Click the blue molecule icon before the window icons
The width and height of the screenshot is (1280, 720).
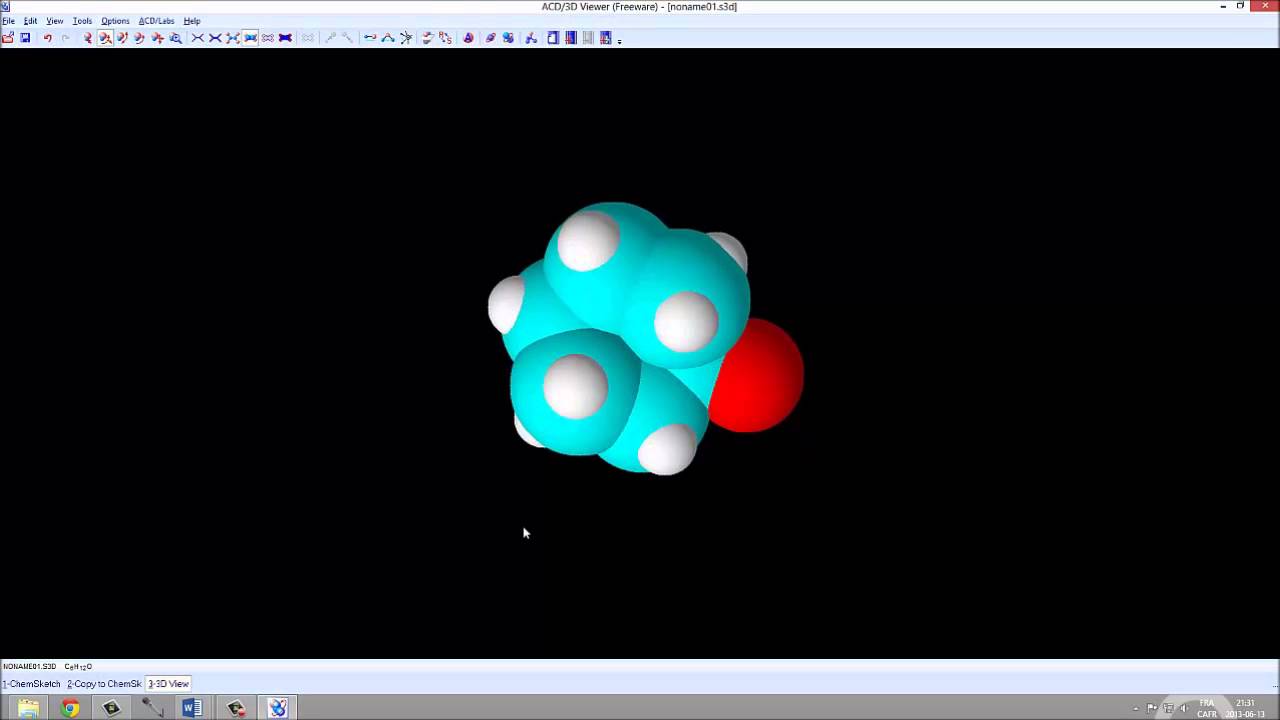click(531, 38)
